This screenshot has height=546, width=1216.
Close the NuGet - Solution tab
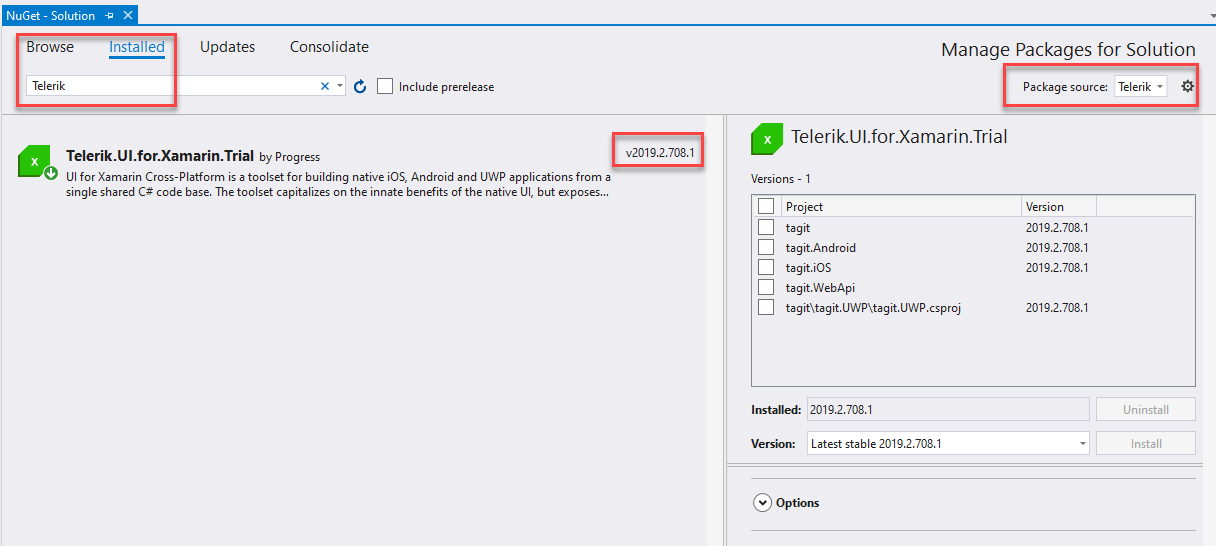point(127,16)
